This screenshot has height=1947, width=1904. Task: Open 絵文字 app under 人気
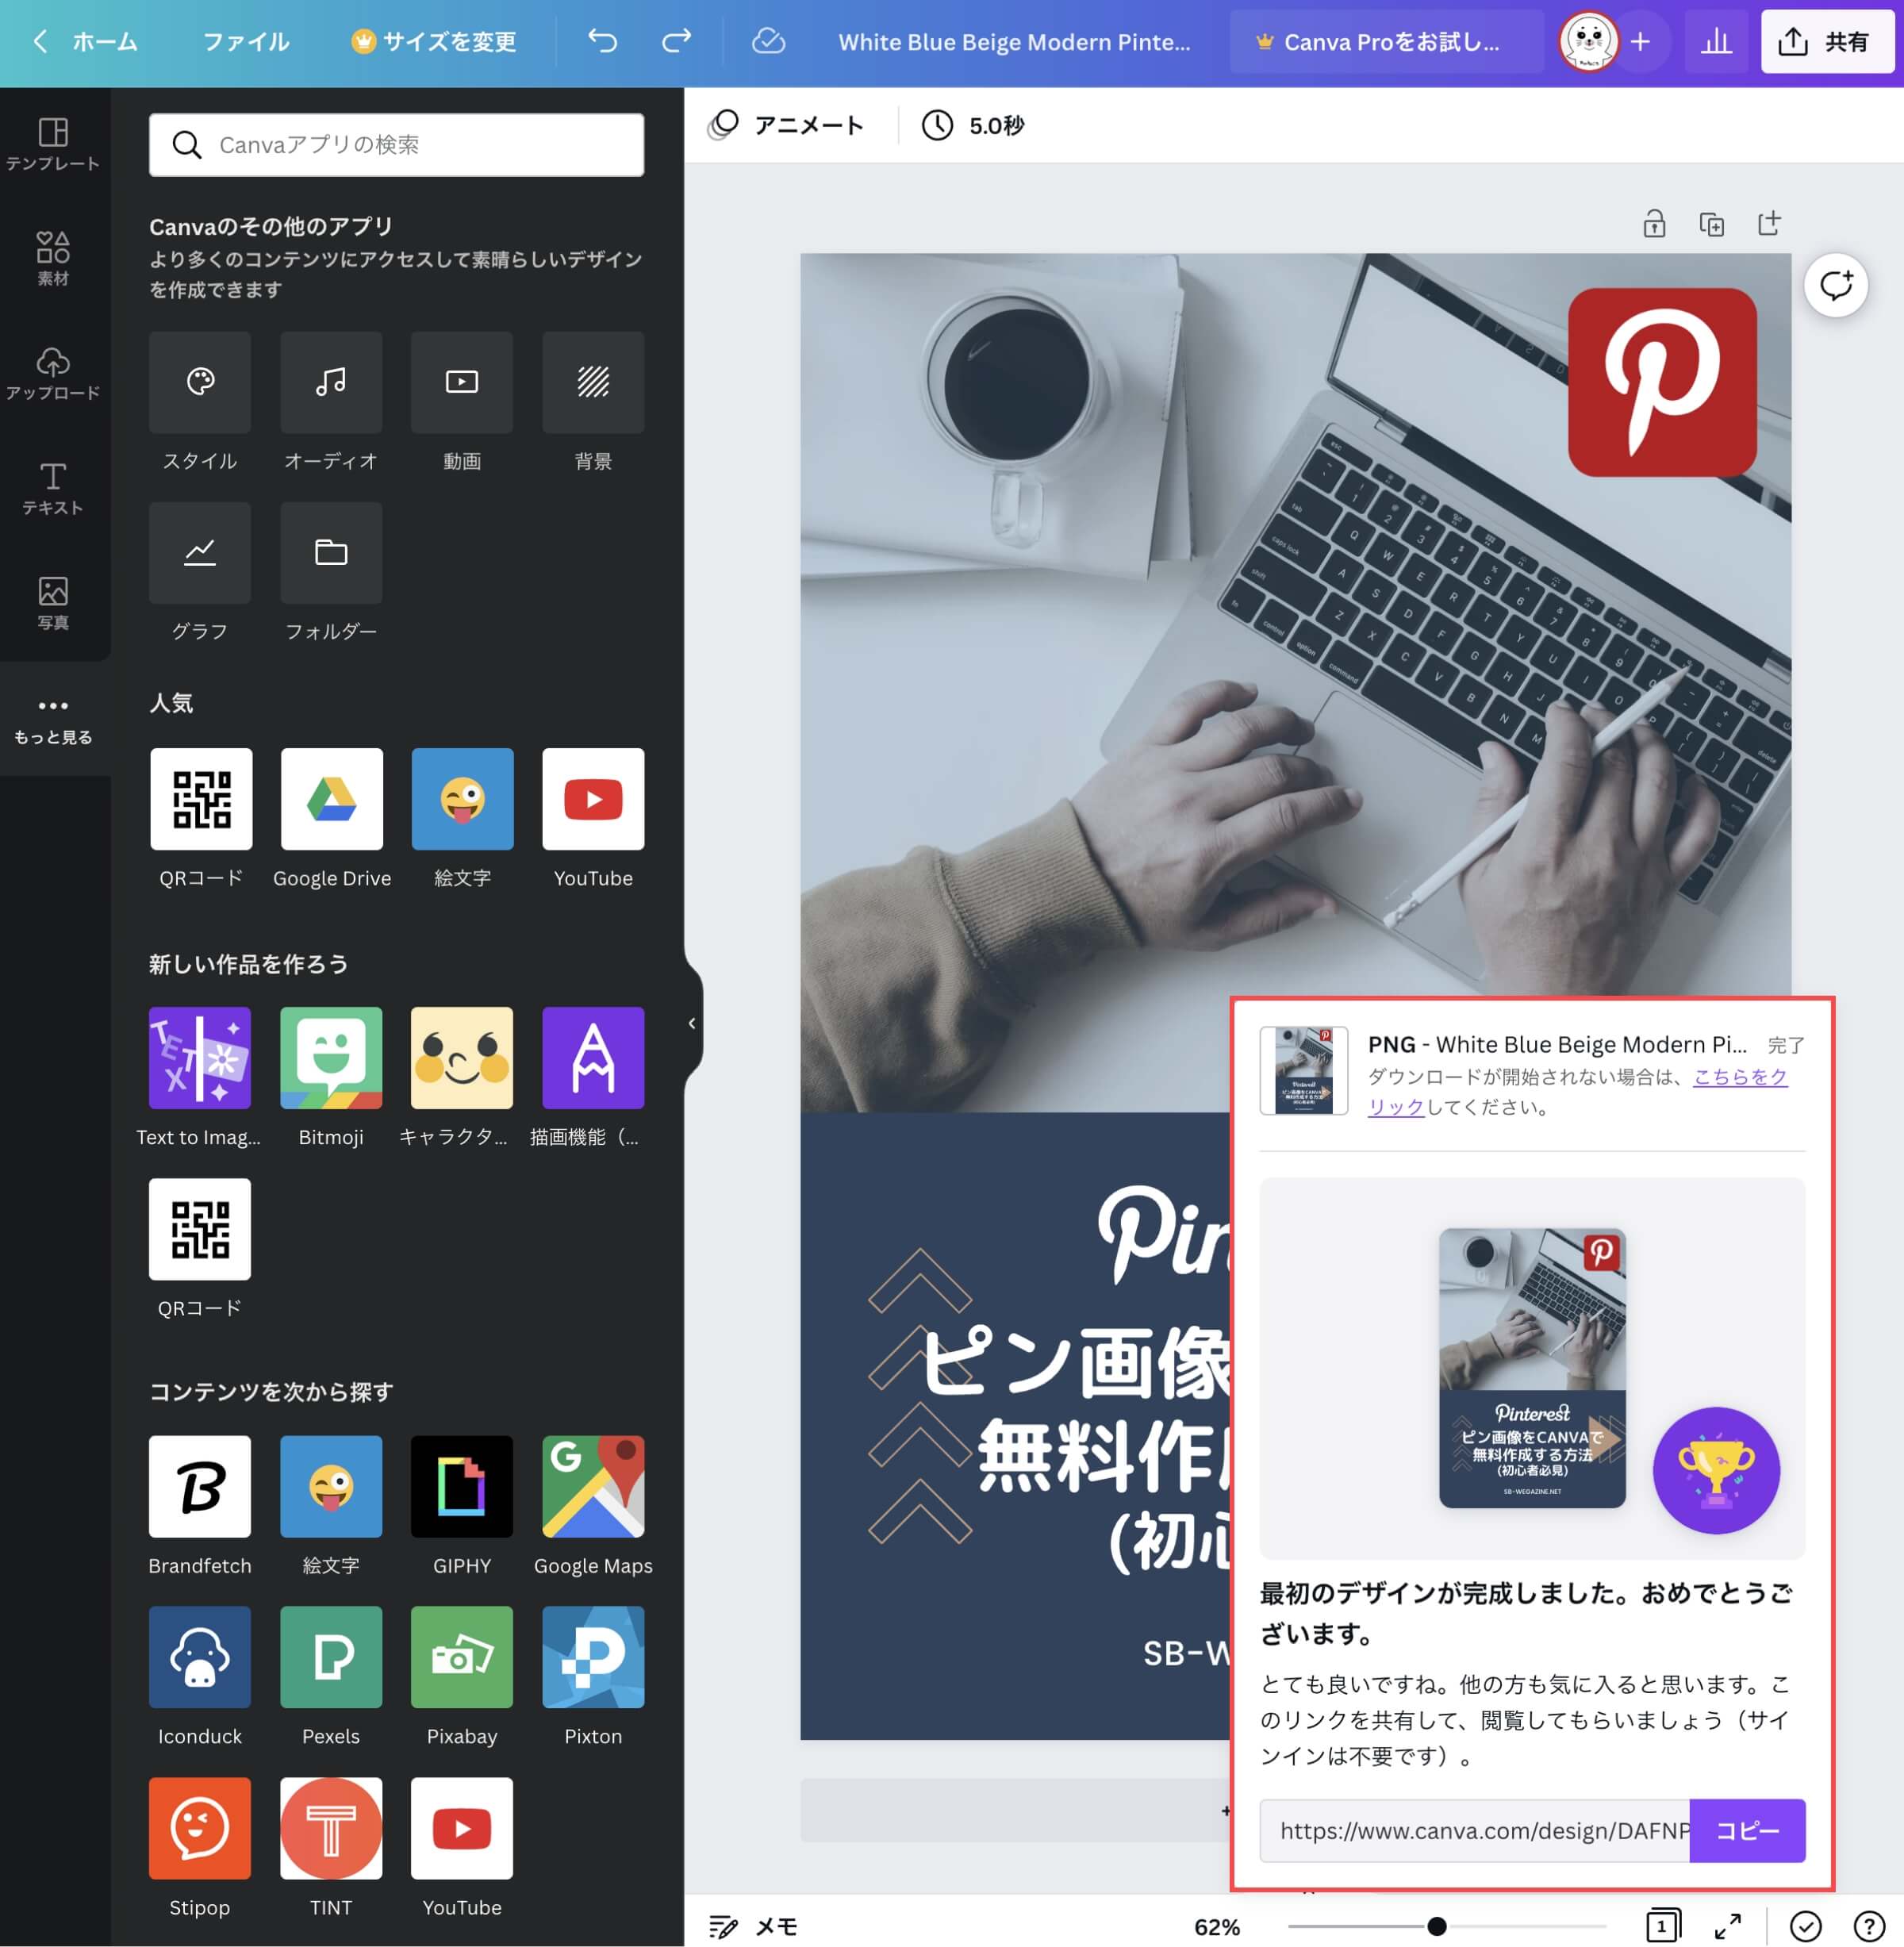pyautogui.click(x=462, y=799)
